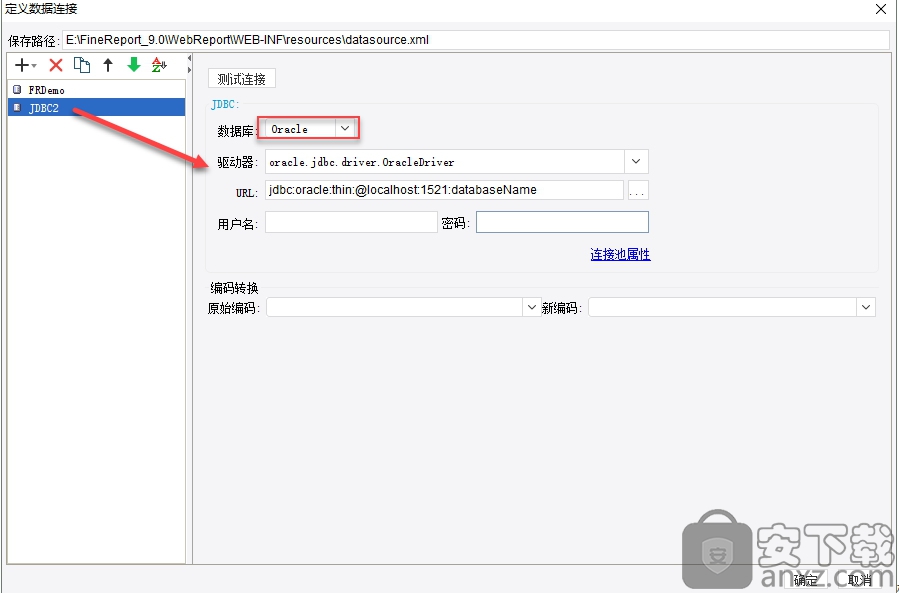This screenshot has height=593, width=899.
Task: Close the 定义数据连接 dialog
Action: coord(881,9)
